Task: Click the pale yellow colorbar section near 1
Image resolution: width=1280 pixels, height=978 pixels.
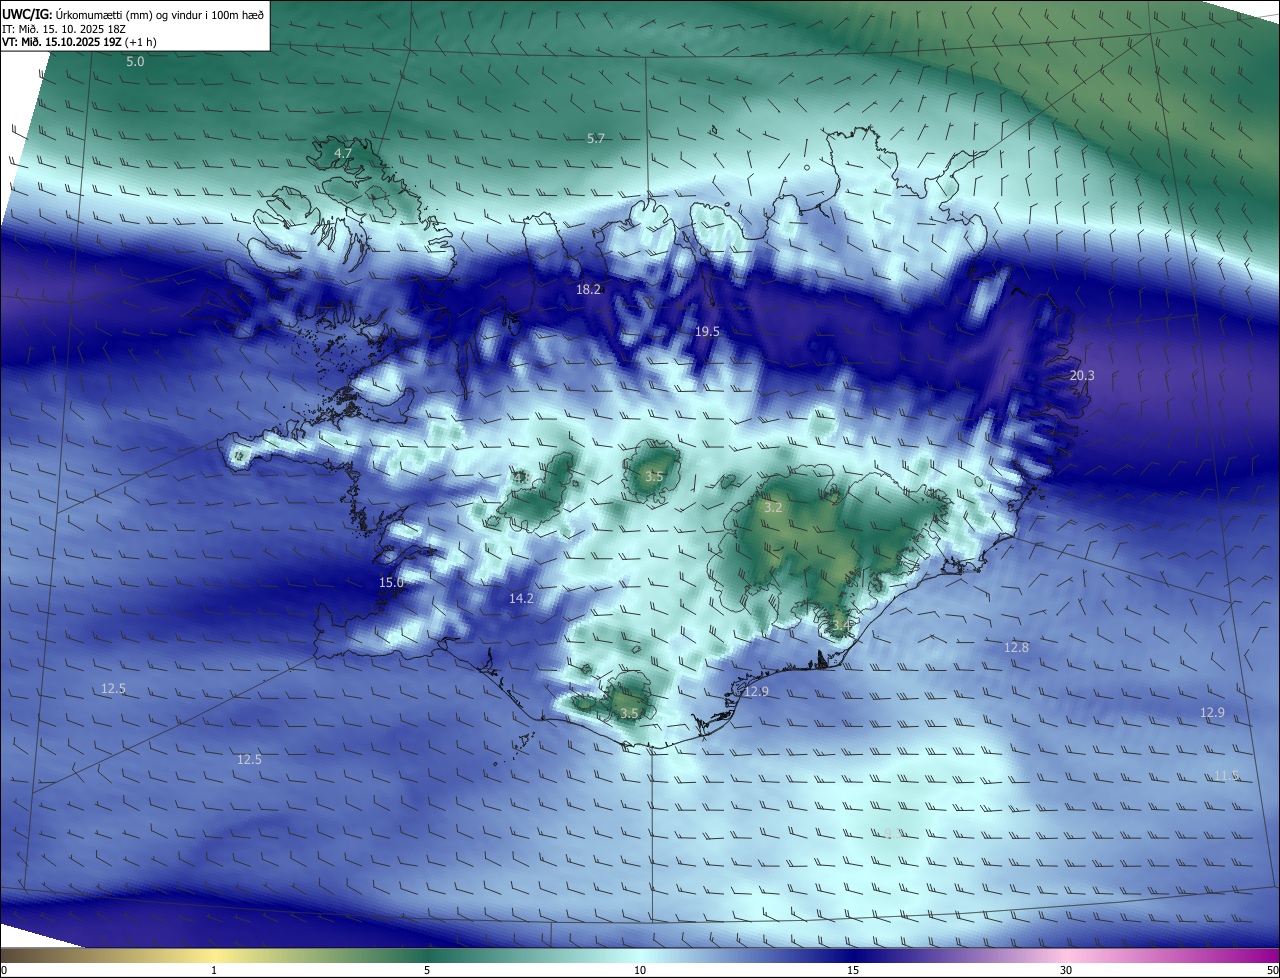Action: point(214,956)
